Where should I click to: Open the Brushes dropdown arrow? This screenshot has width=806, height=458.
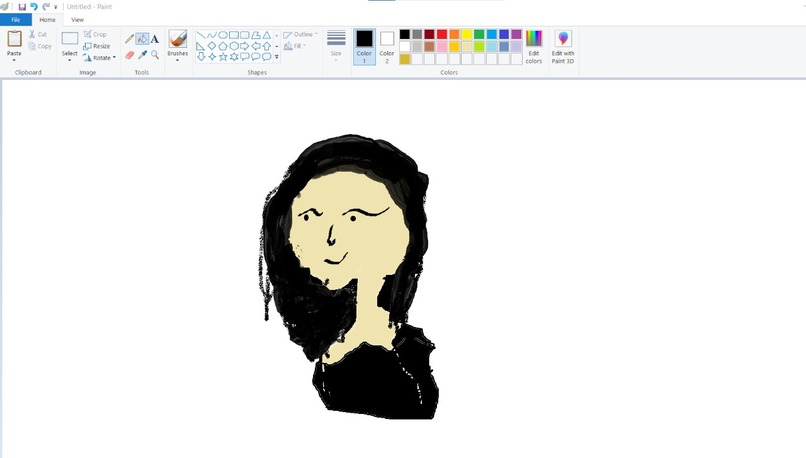pos(177,60)
